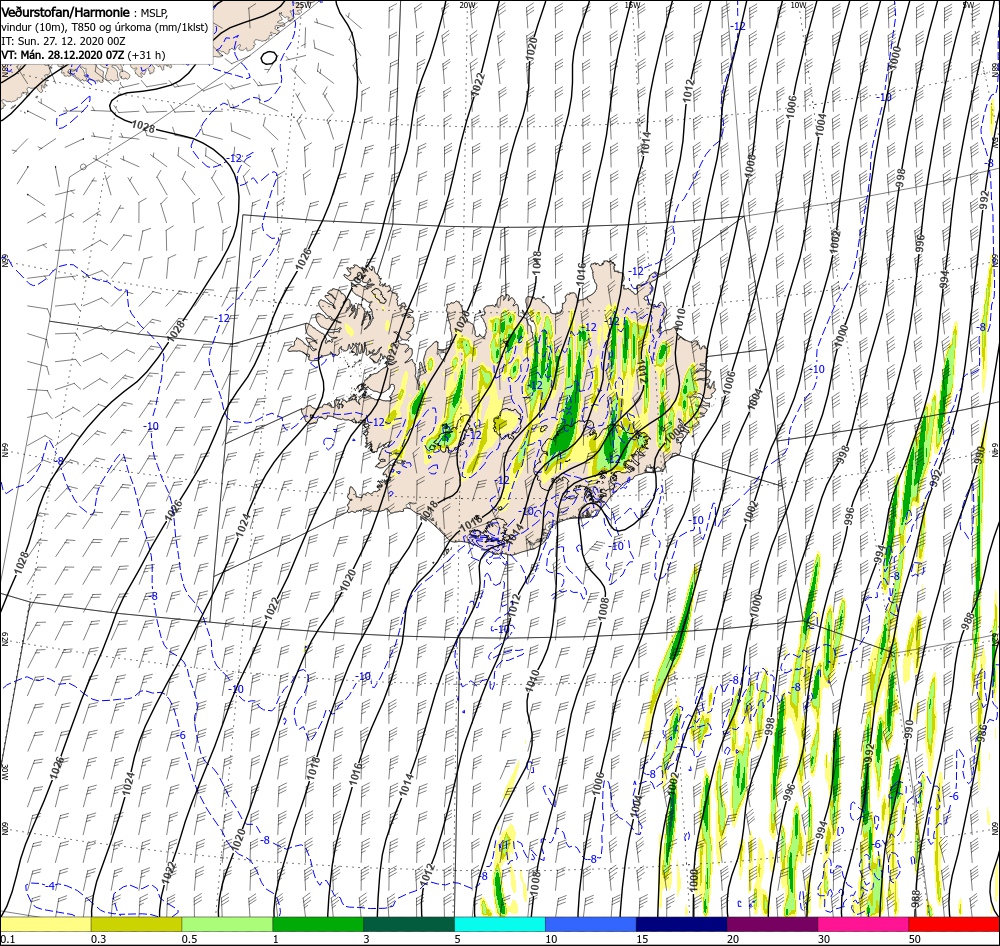The height and width of the screenshot is (946, 1000).
Task: Click the '25W' longitude label
Action: coord(303,5)
